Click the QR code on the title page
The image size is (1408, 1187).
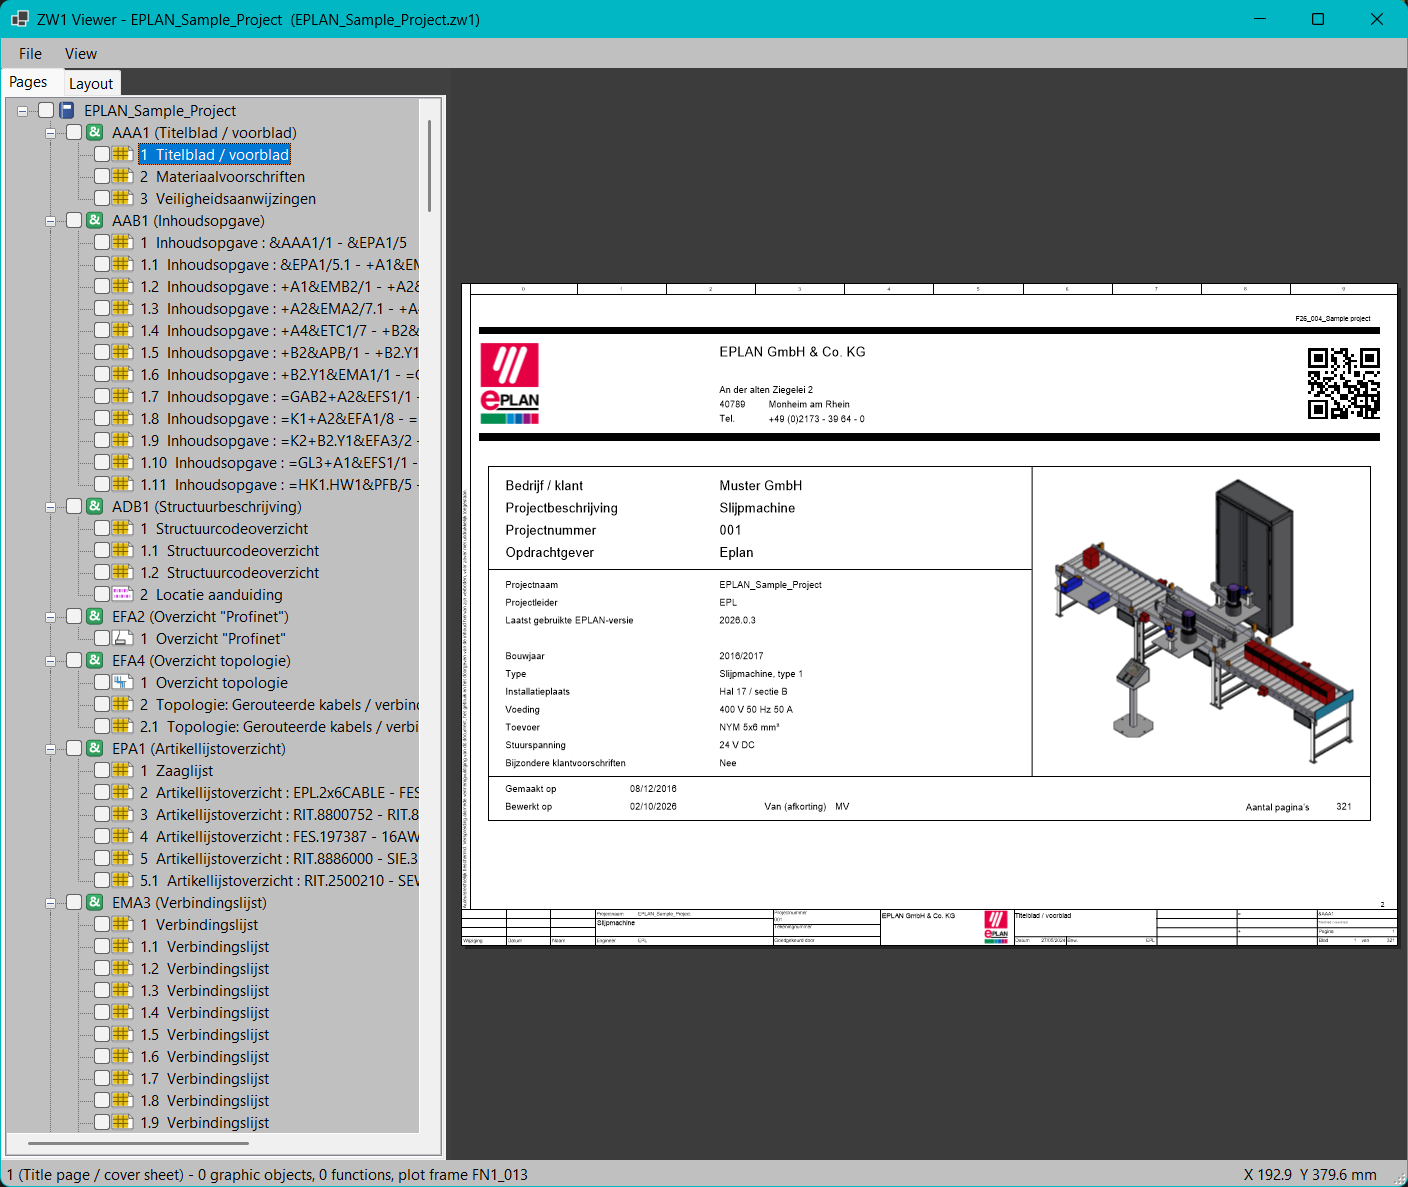tap(1344, 384)
